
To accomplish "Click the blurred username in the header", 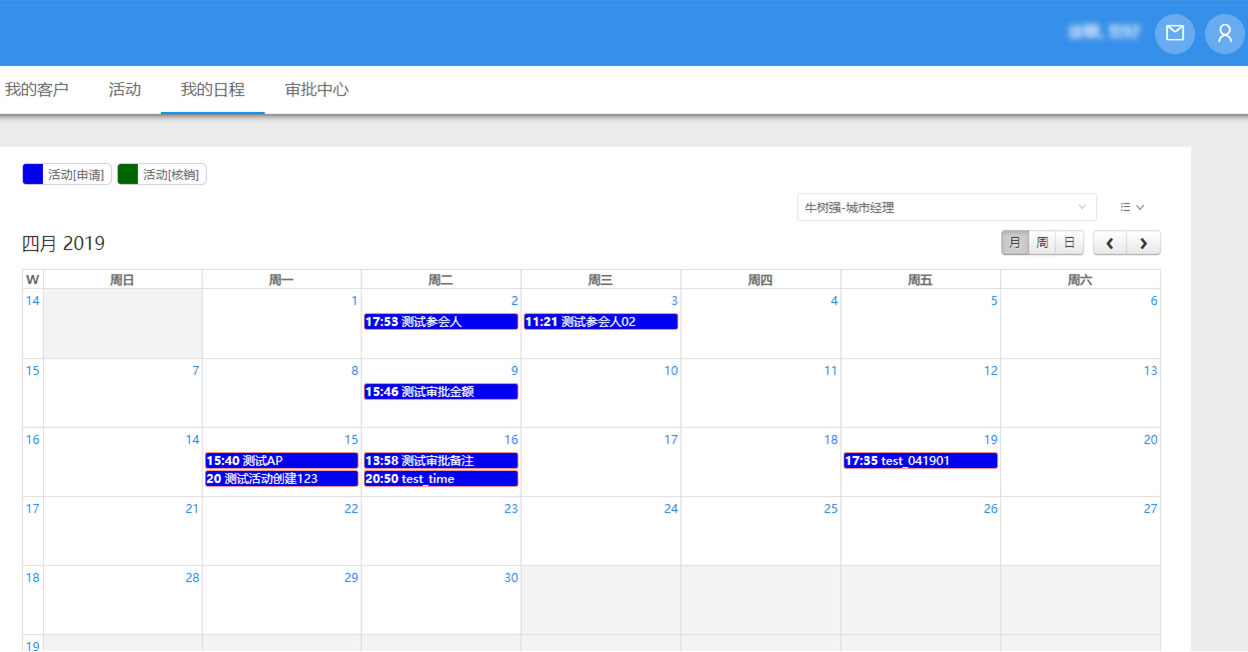I will click(1104, 33).
